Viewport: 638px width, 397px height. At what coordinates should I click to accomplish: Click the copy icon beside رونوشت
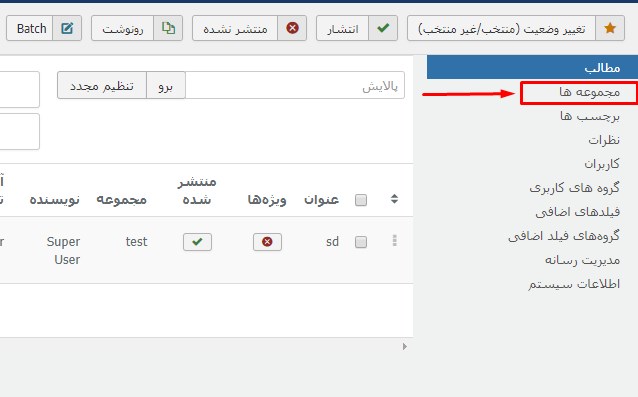pyautogui.click(x=168, y=28)
